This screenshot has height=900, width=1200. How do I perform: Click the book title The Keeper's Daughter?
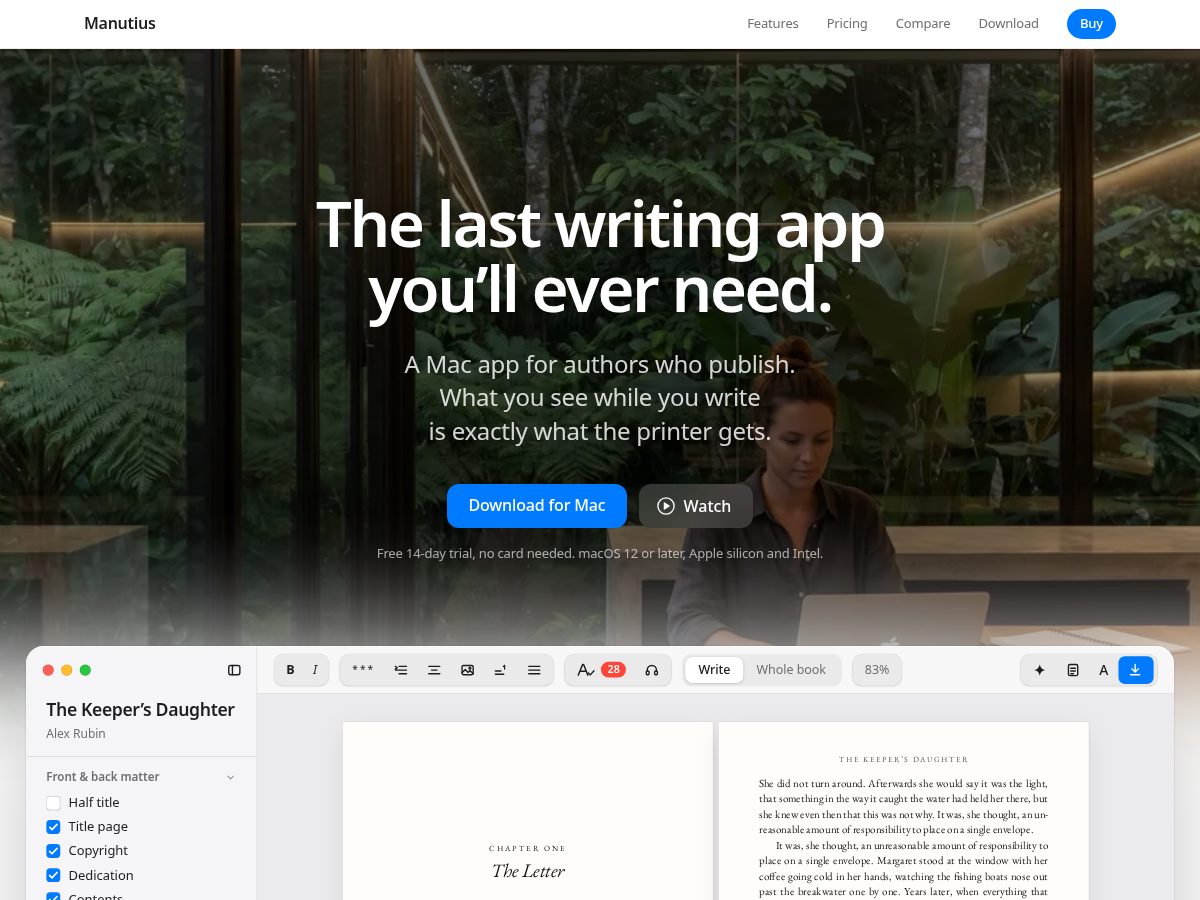pos(140,709)
